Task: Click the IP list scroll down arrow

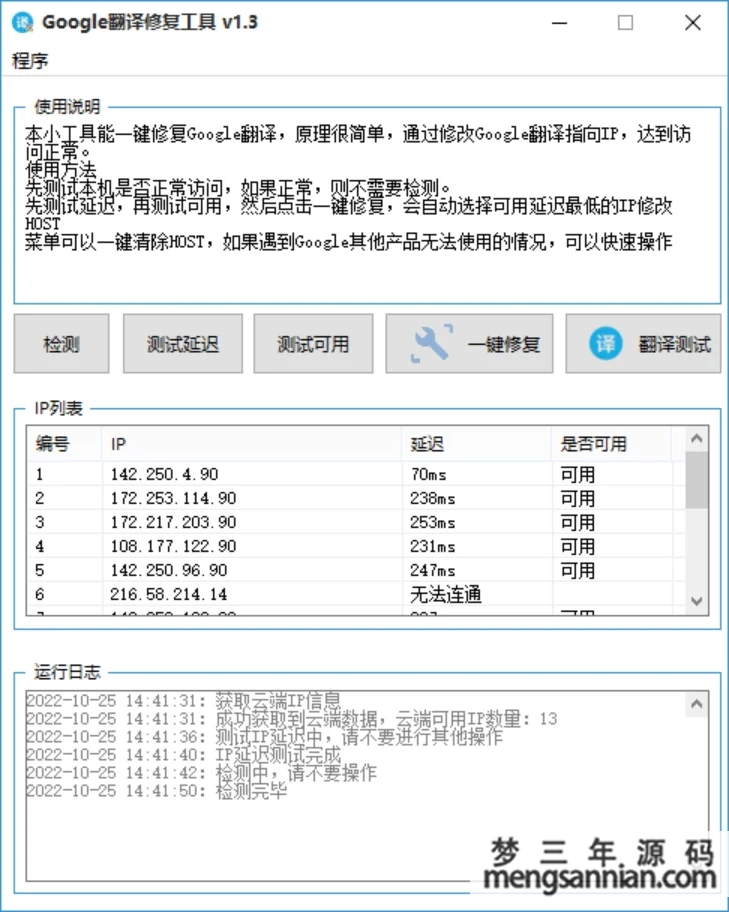Action: tap(696, 601)
